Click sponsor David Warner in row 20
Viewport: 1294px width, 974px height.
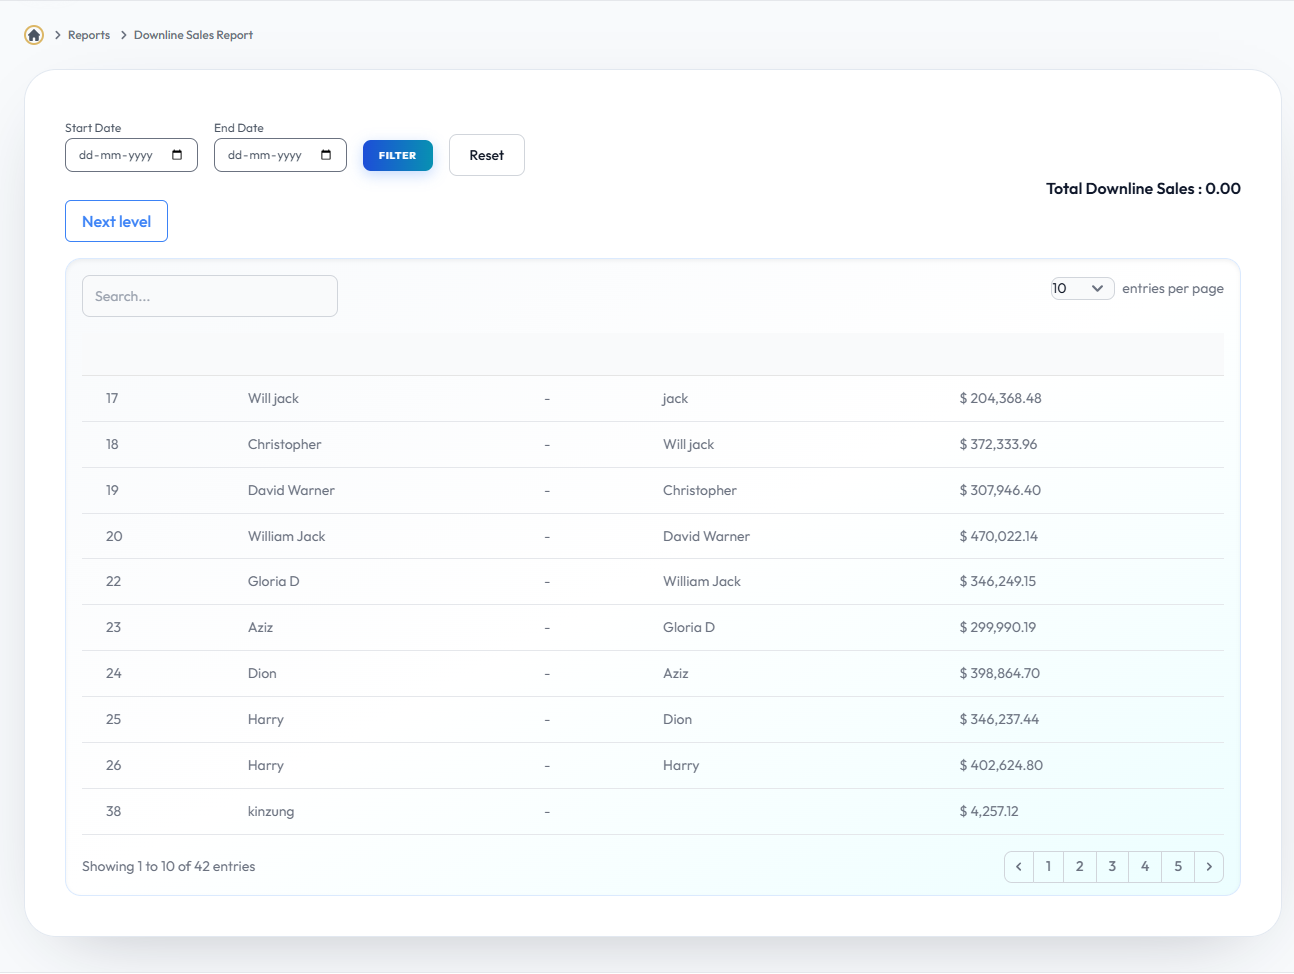pyautogui.click(x=706, y=536)
